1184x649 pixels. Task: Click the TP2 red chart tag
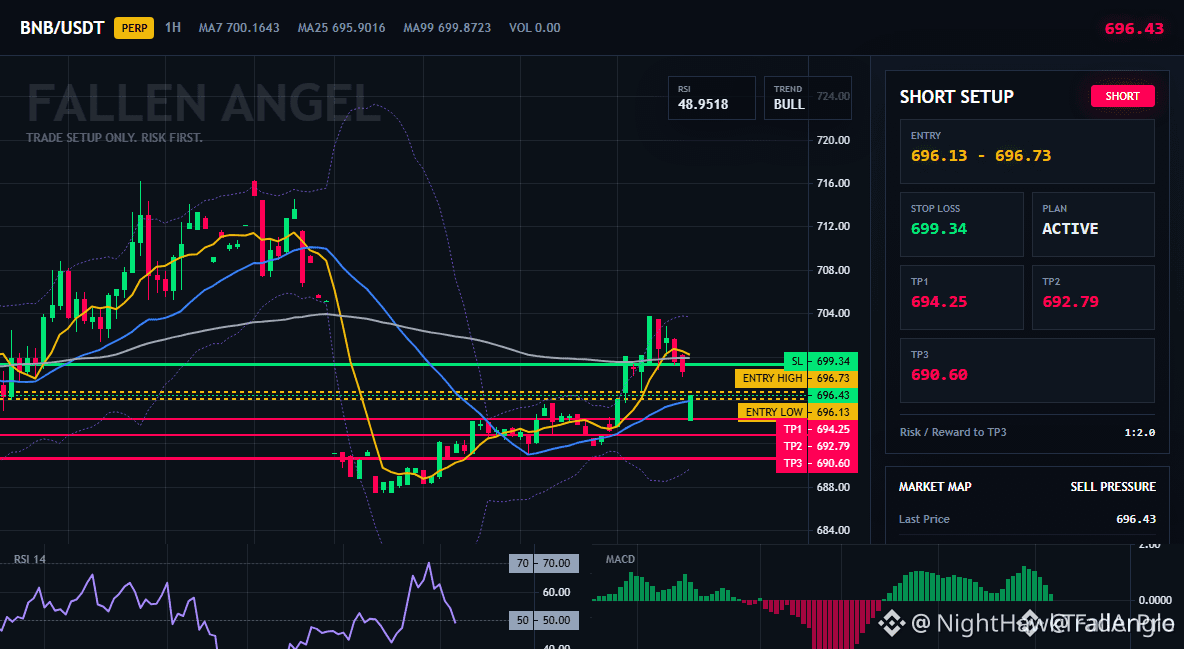(x=792, y=446)
